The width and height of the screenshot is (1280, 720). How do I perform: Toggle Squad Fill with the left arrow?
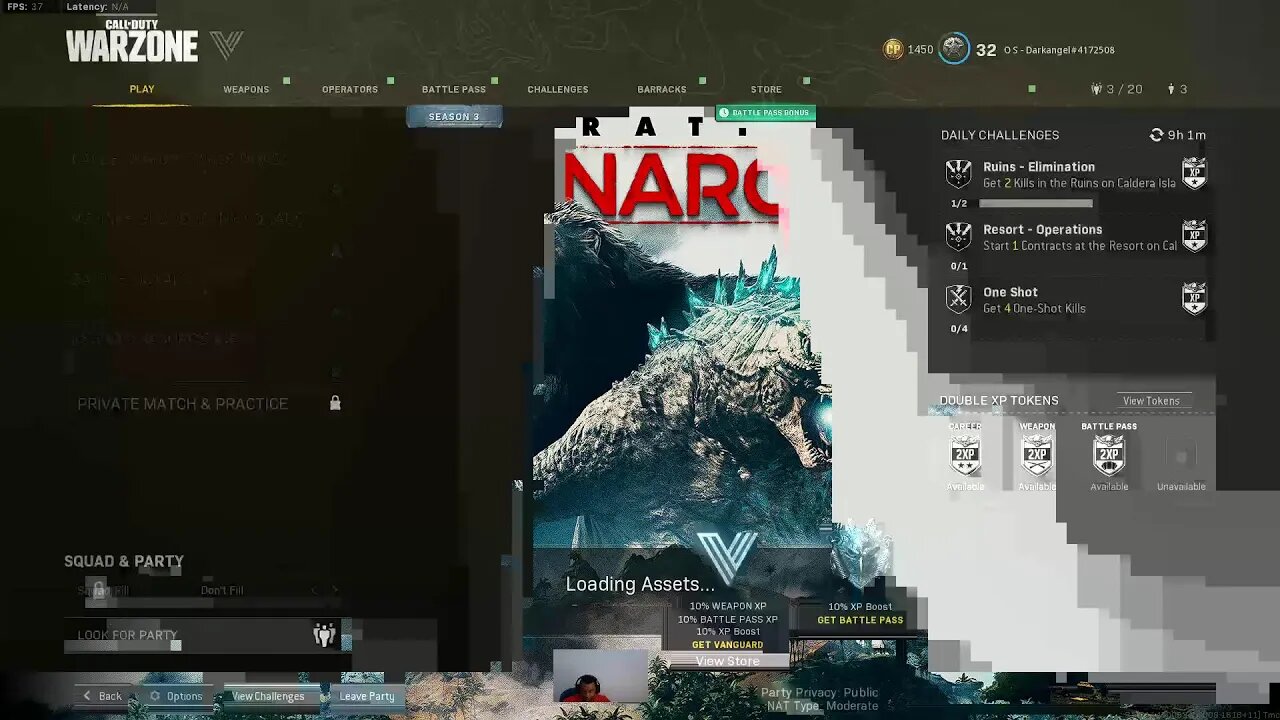[314, 590]
